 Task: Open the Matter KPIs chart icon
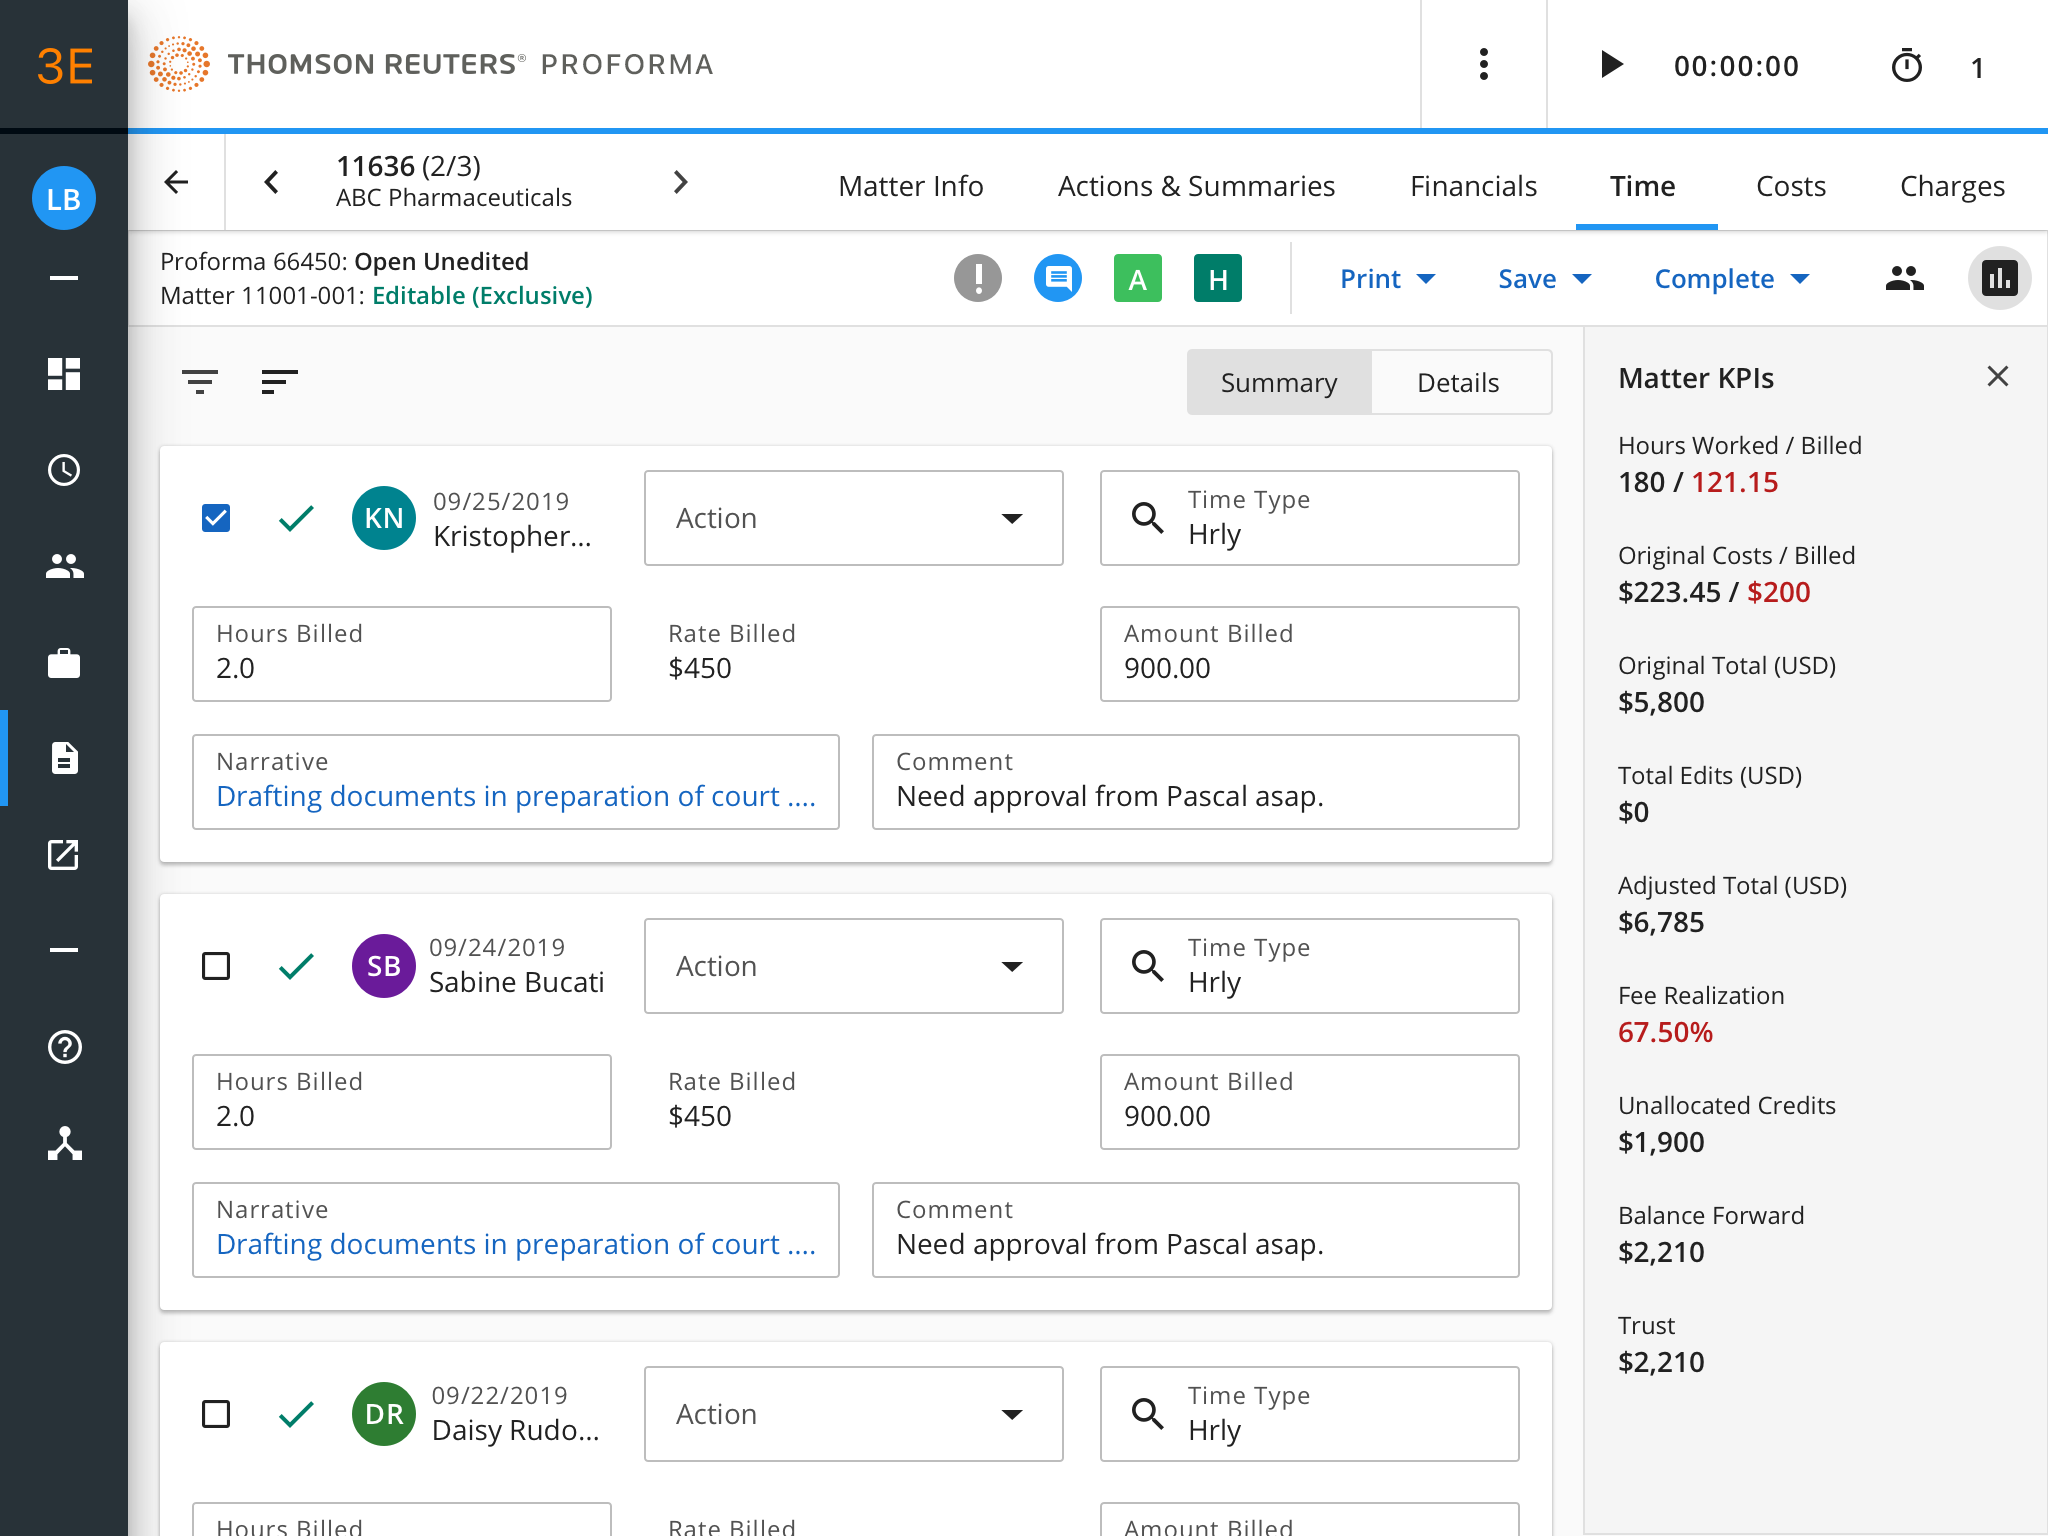pos(1999,279)
